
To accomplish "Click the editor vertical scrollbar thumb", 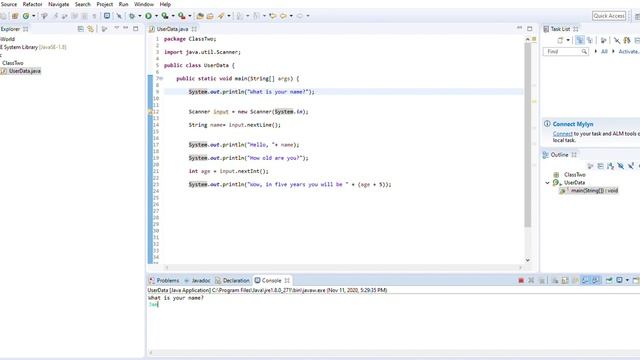I will coord(527,135).
